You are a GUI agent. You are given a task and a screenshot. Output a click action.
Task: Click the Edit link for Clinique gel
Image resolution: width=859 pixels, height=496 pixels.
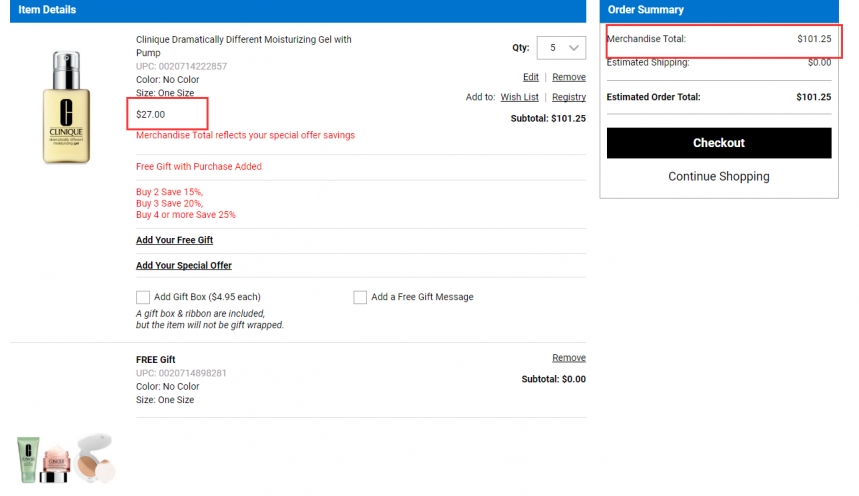[x=530, y=77]
